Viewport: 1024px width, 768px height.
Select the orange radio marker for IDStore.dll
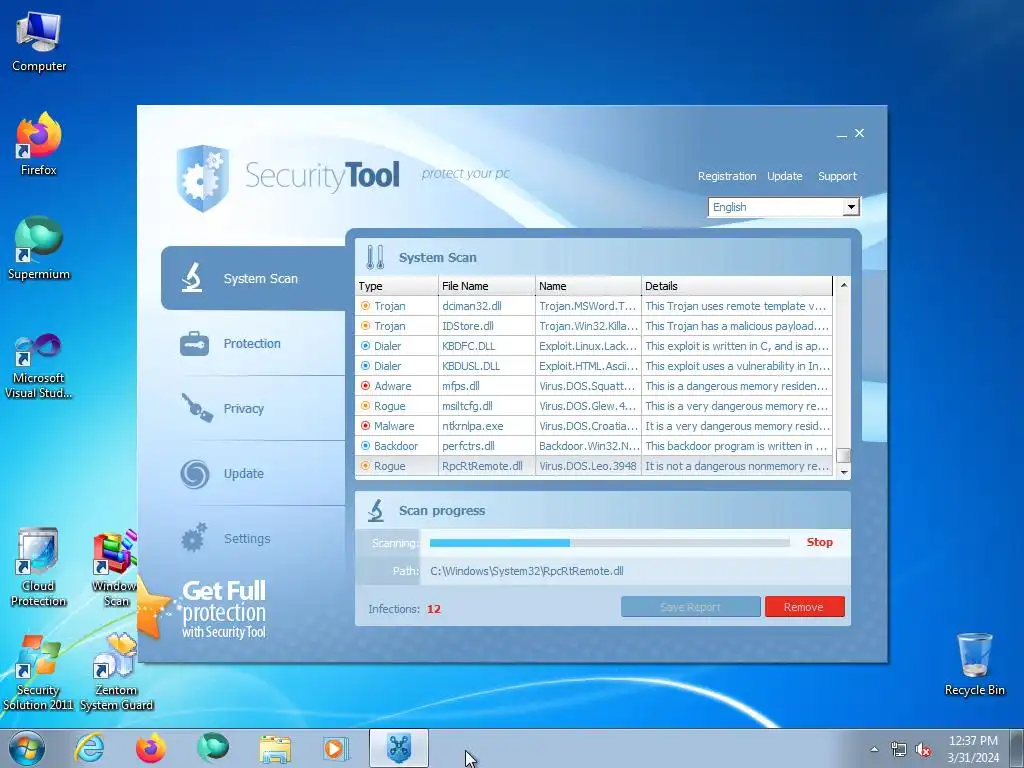point(365,326)
